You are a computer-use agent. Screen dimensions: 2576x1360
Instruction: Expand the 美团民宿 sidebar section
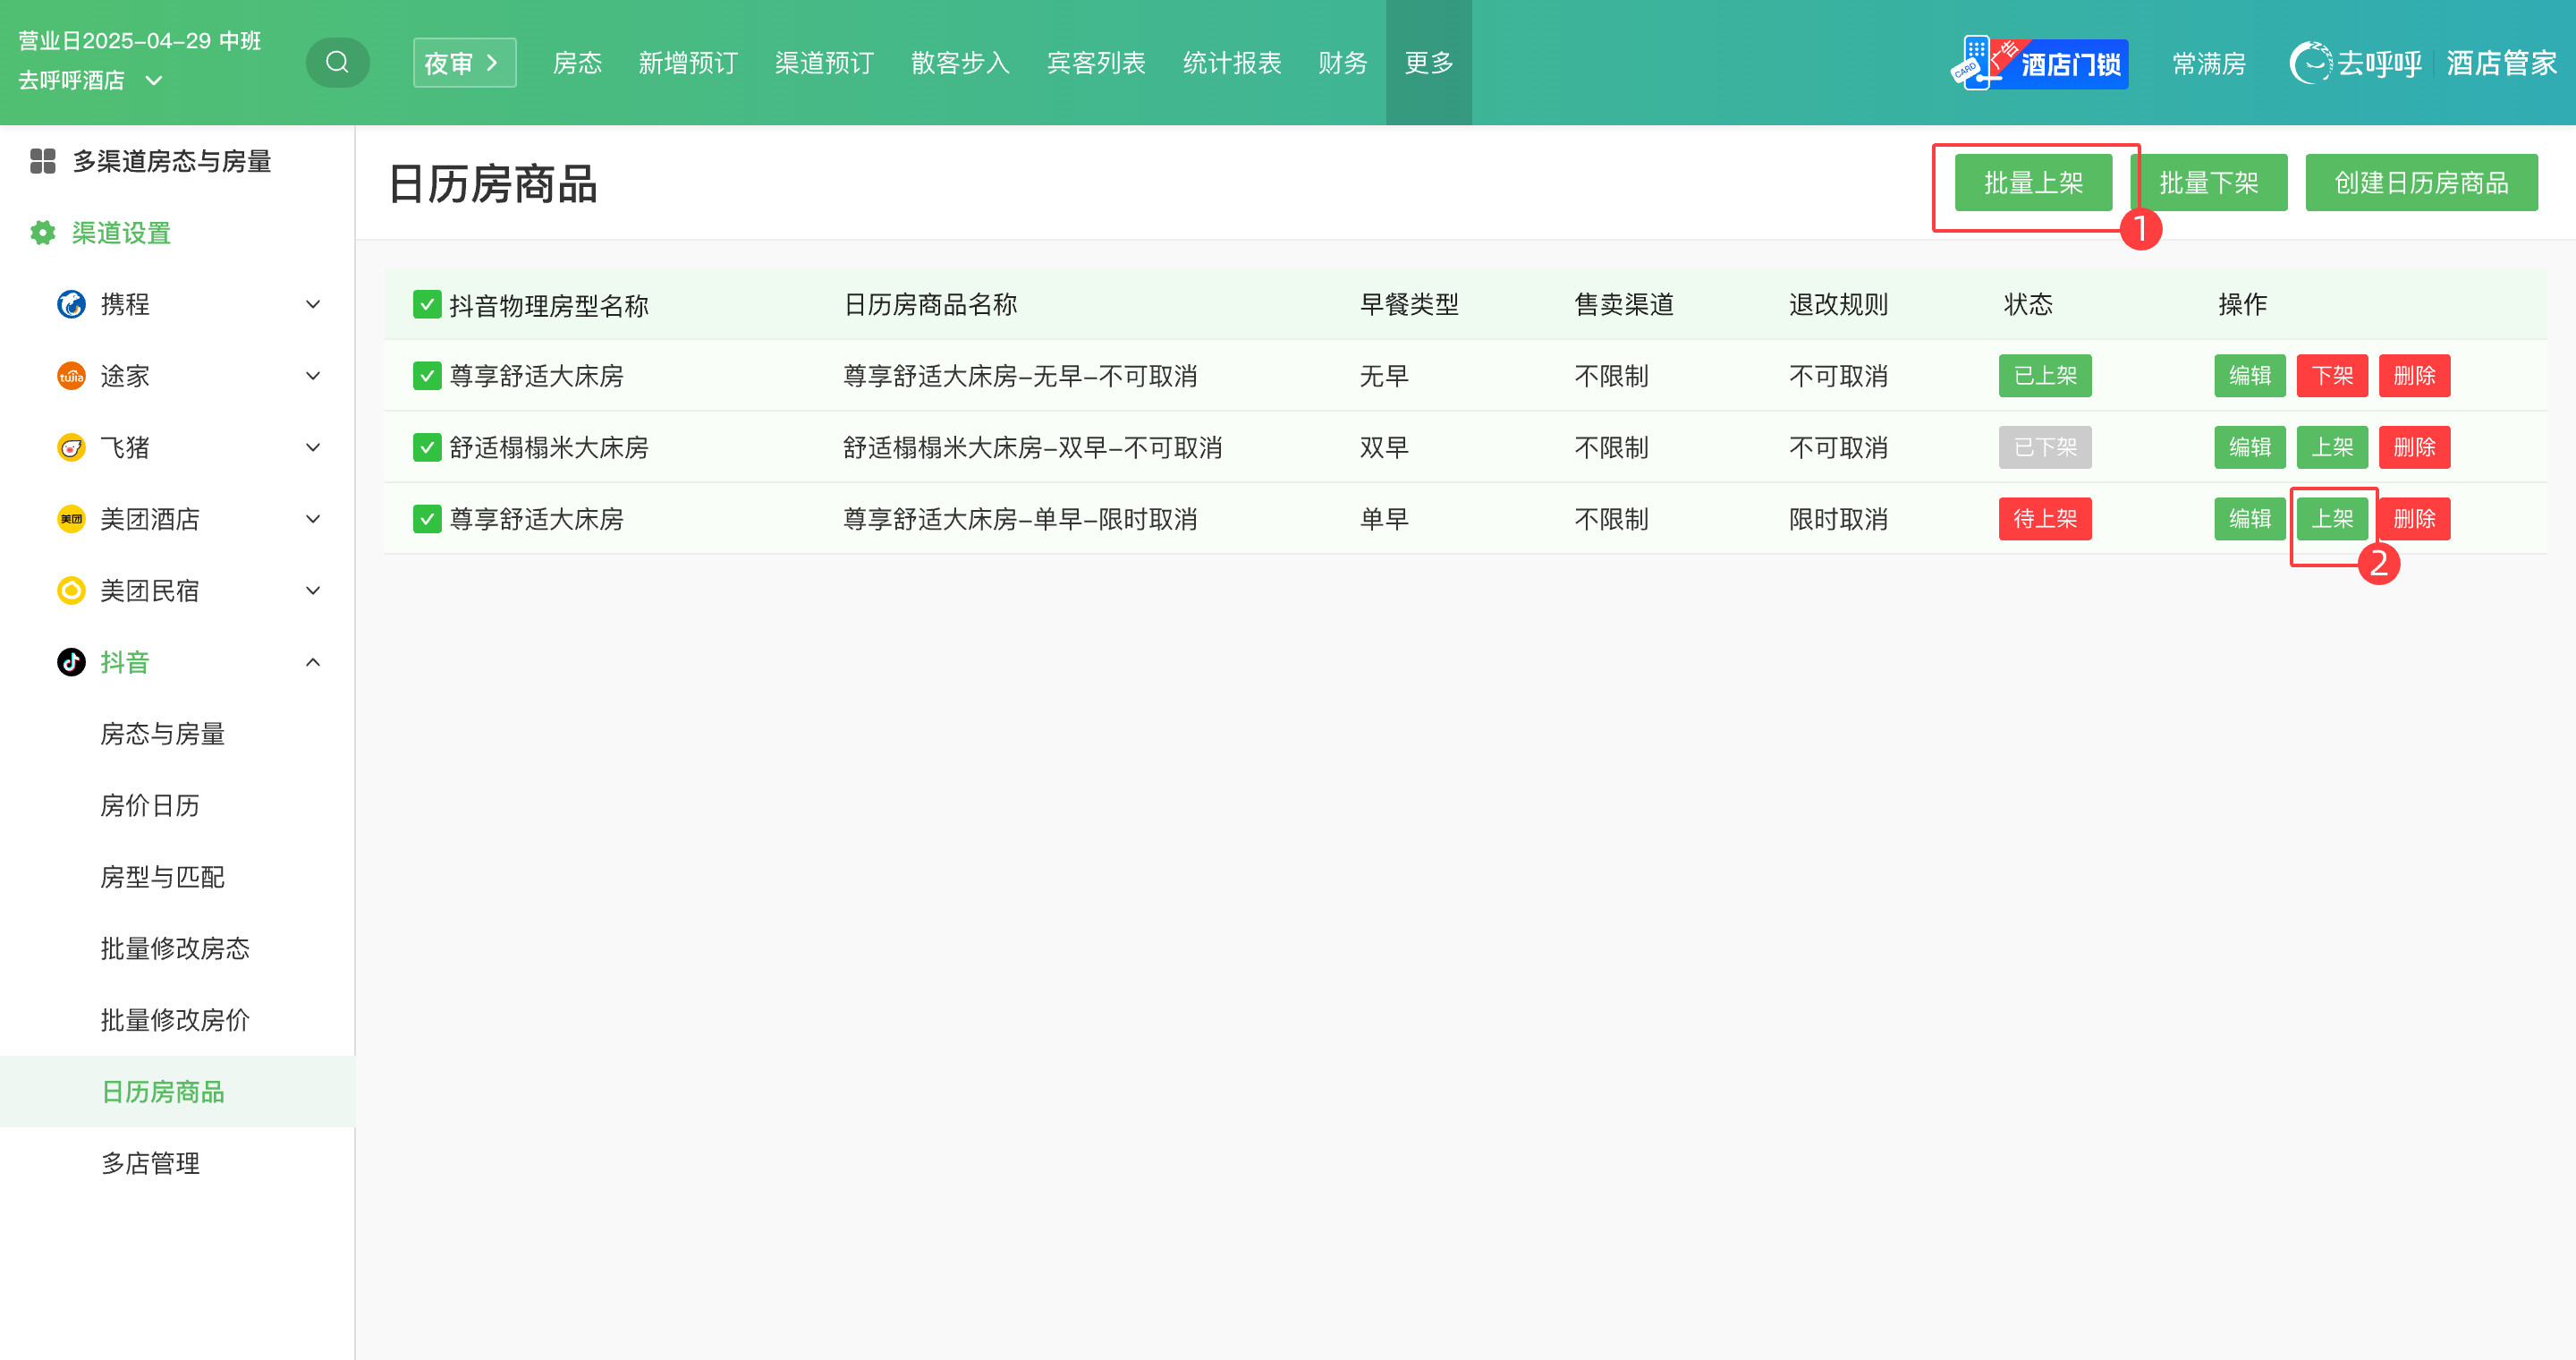coord(313,590)
